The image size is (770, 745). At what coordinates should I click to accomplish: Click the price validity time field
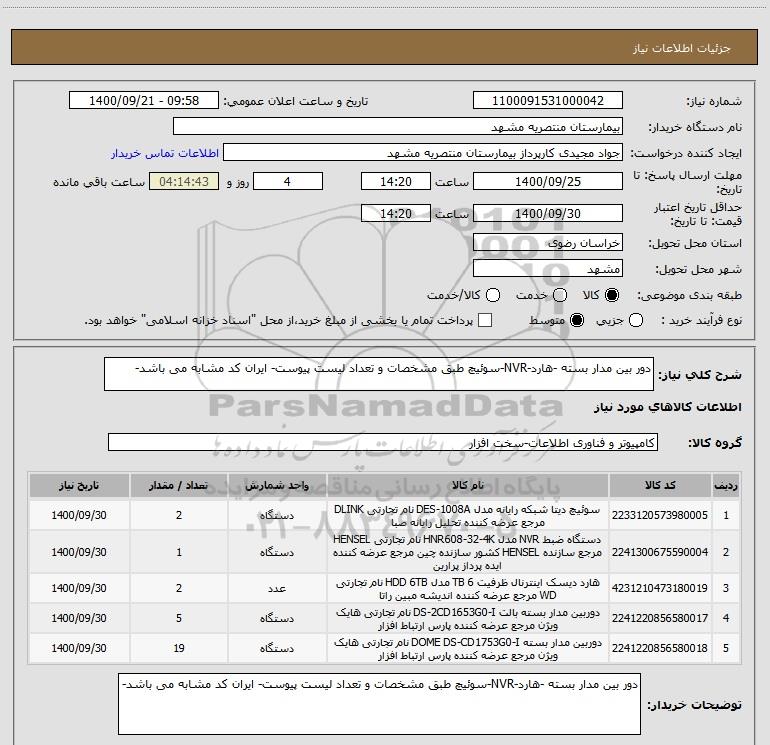[x=396, y=213]
